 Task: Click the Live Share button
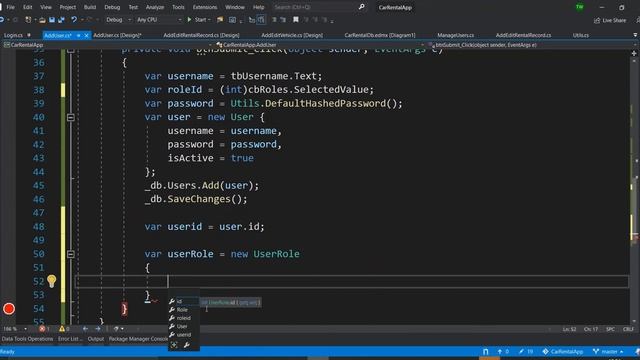[611, 20]
